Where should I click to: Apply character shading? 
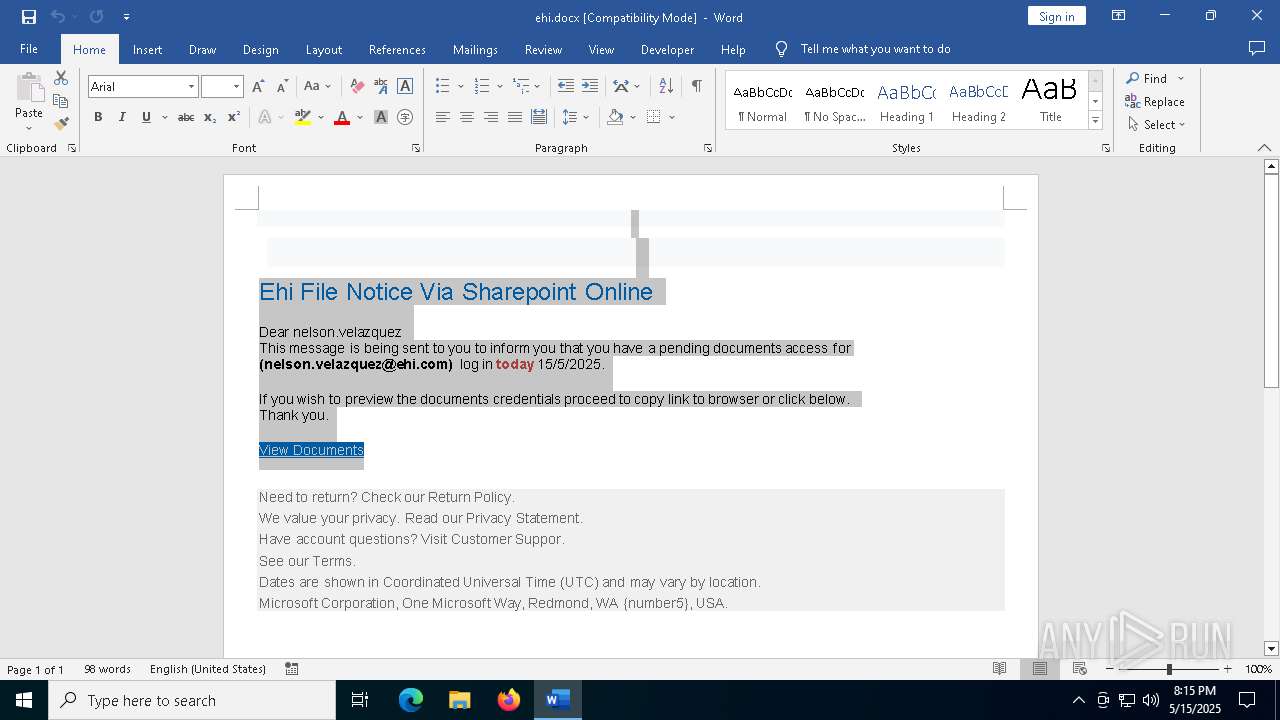[x=381, y=118]
